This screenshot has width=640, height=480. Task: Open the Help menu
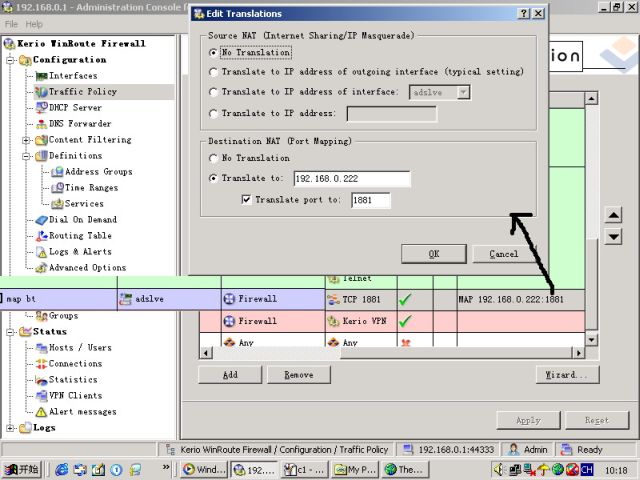[34, 24]
